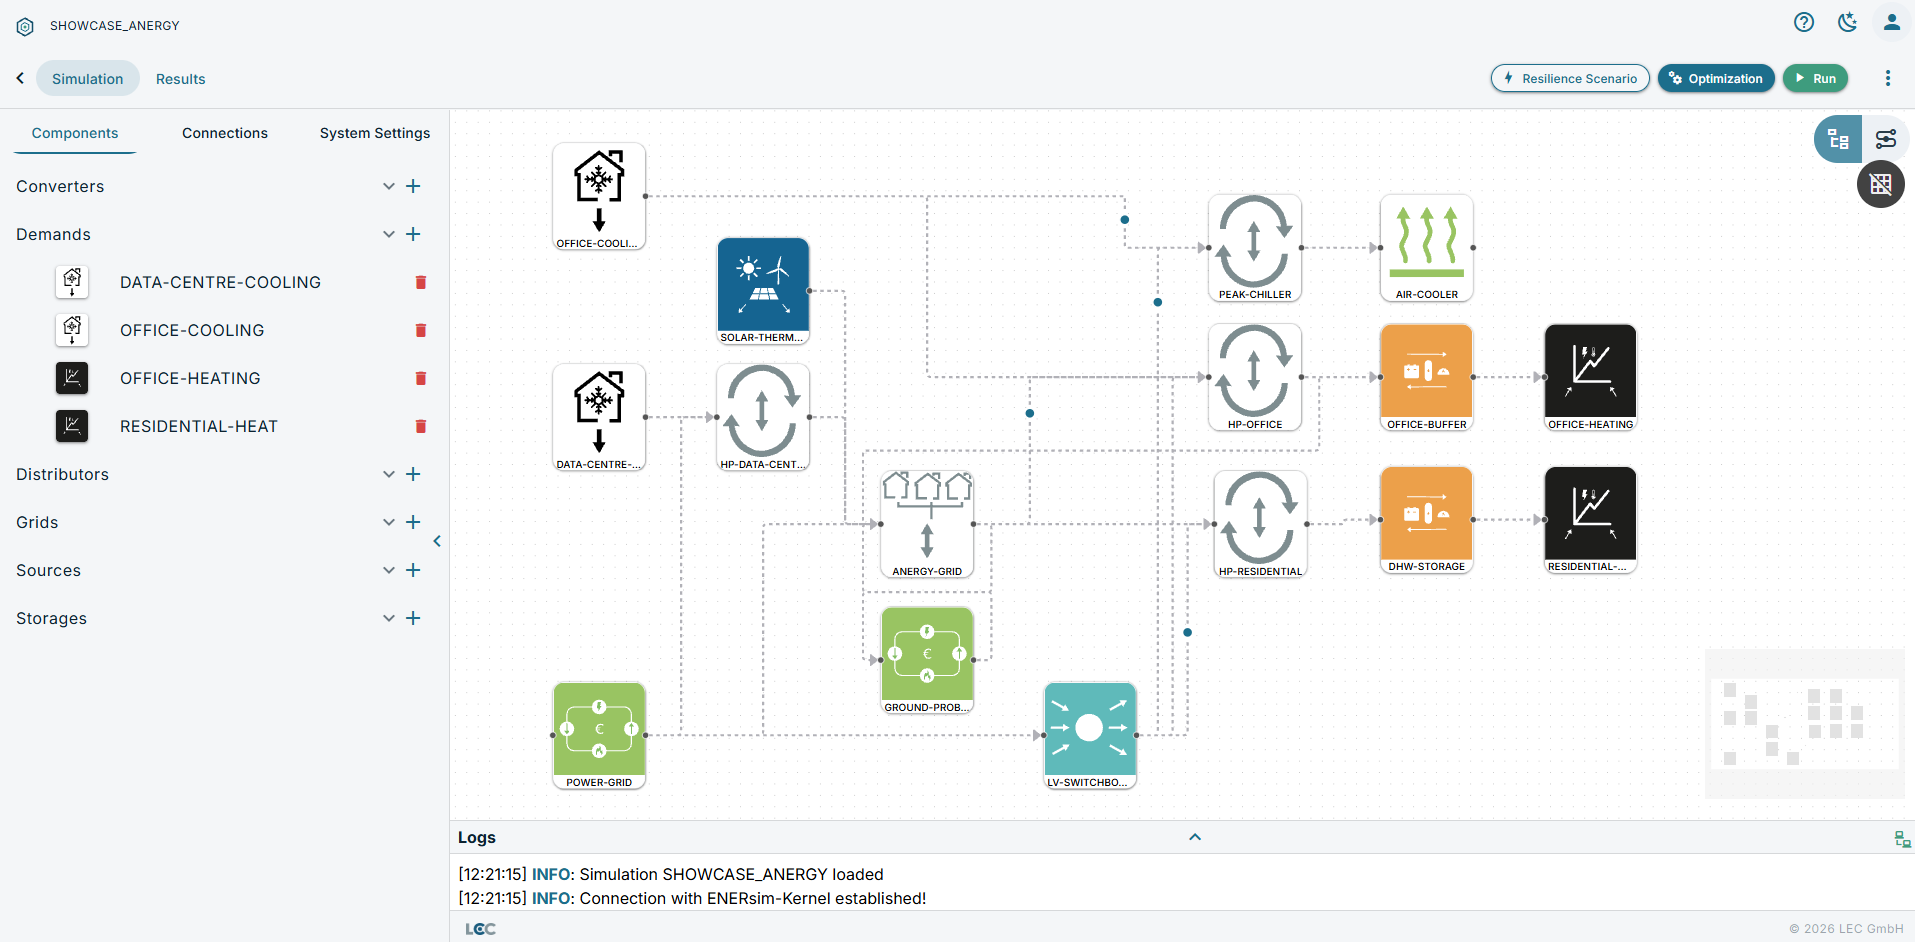Expand the Storages section
1915x942 pixels.
coord(389,618)
